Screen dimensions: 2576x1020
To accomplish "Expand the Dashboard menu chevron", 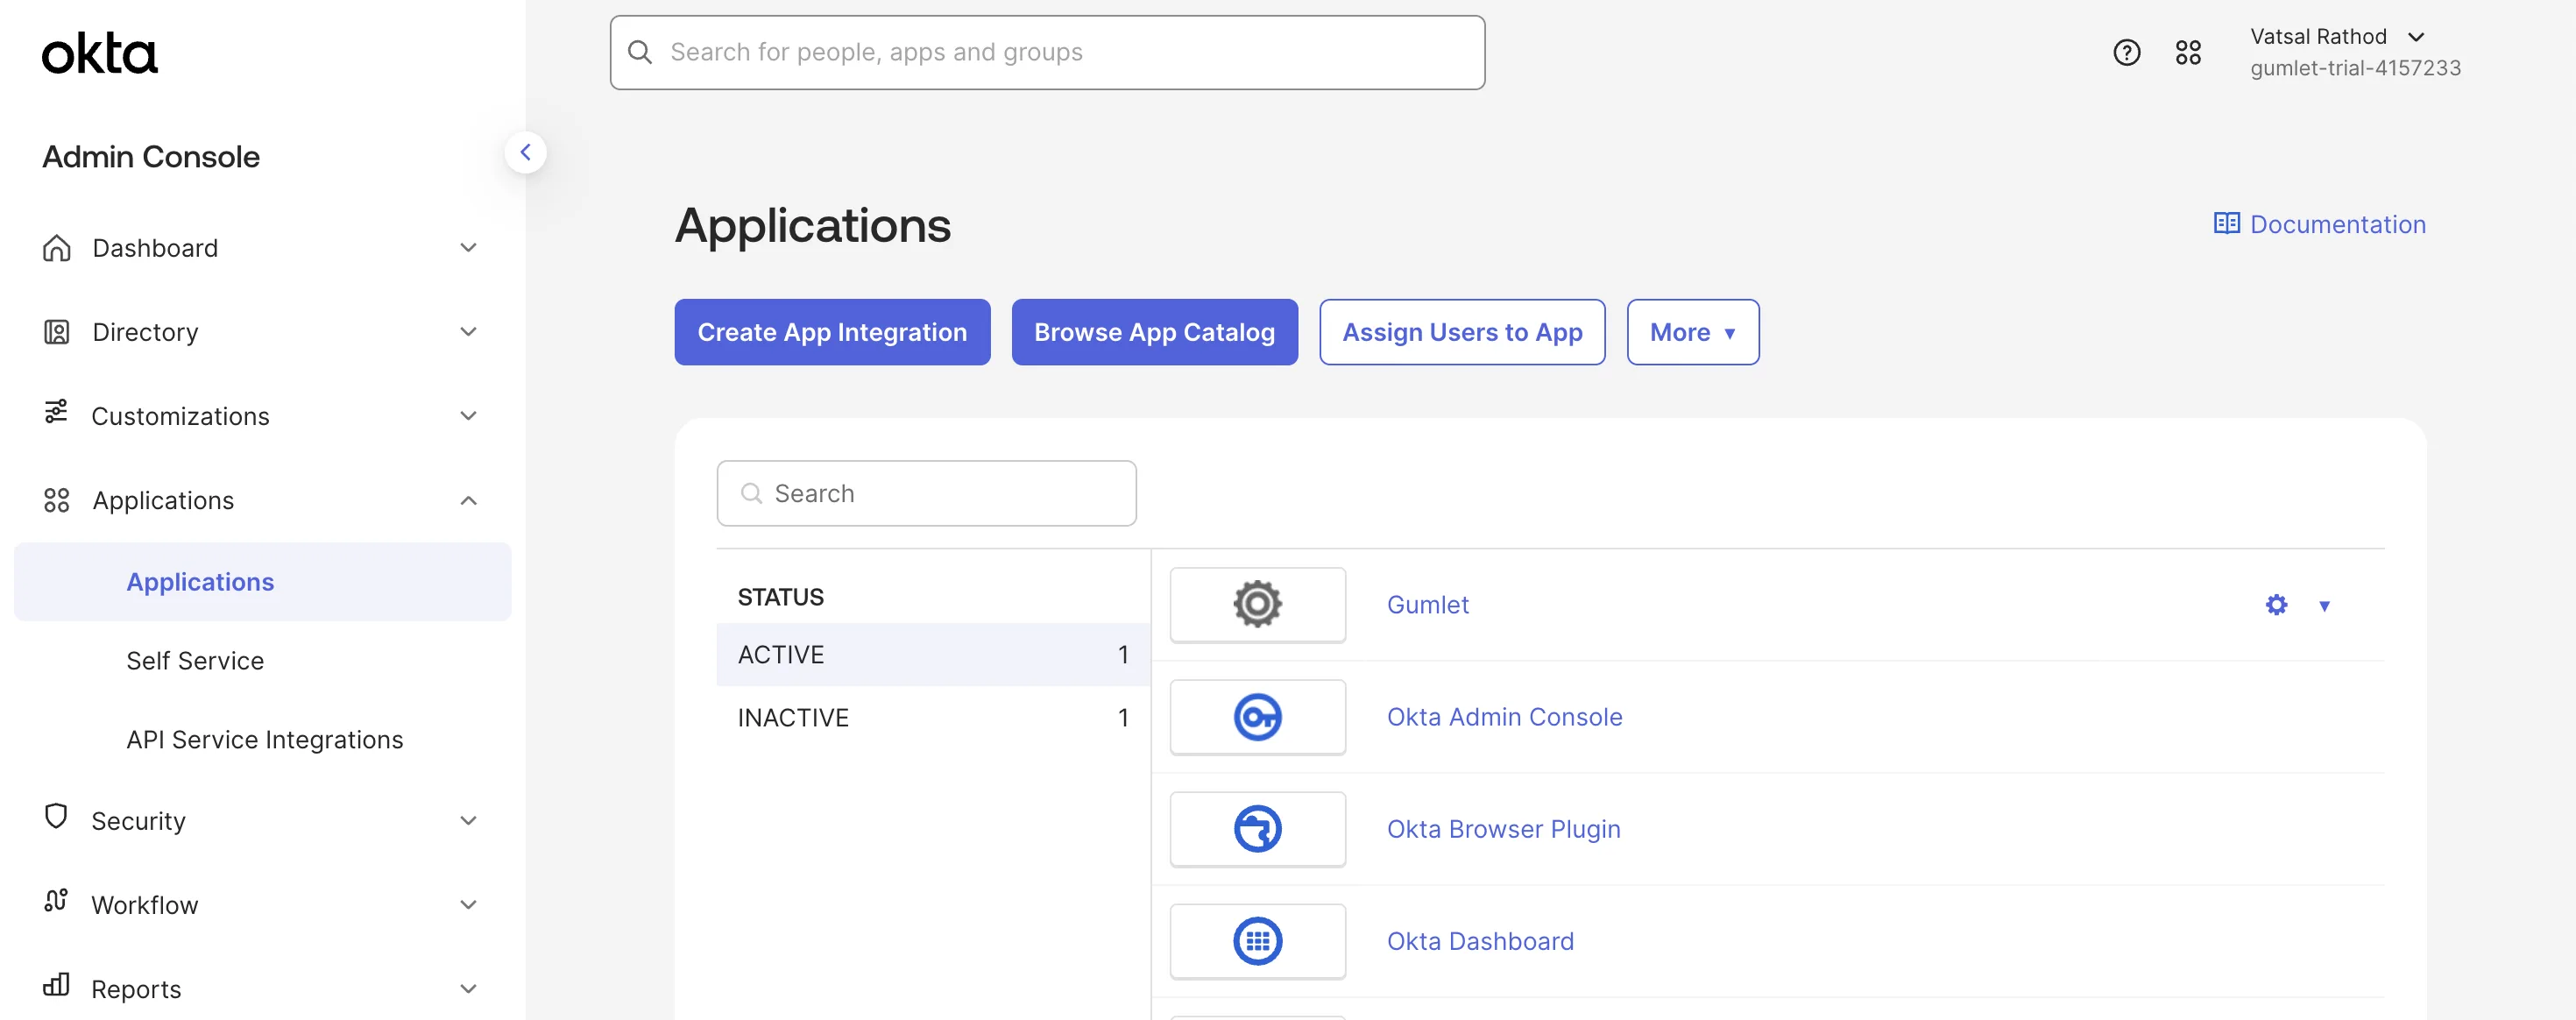I will point(468,247).
